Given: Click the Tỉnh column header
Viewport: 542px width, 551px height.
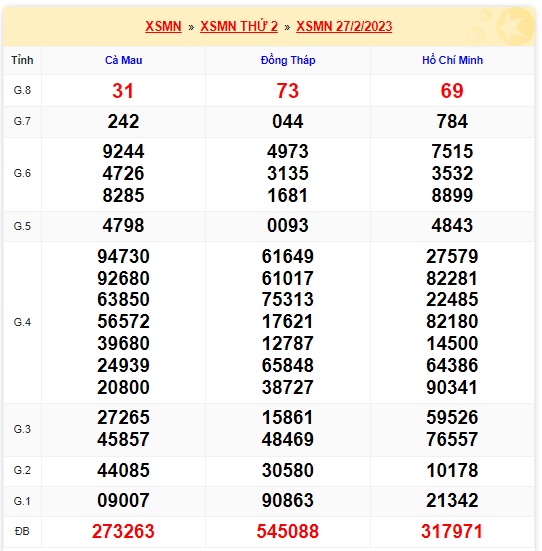Looking at the screenshot, I should point(22,60).
